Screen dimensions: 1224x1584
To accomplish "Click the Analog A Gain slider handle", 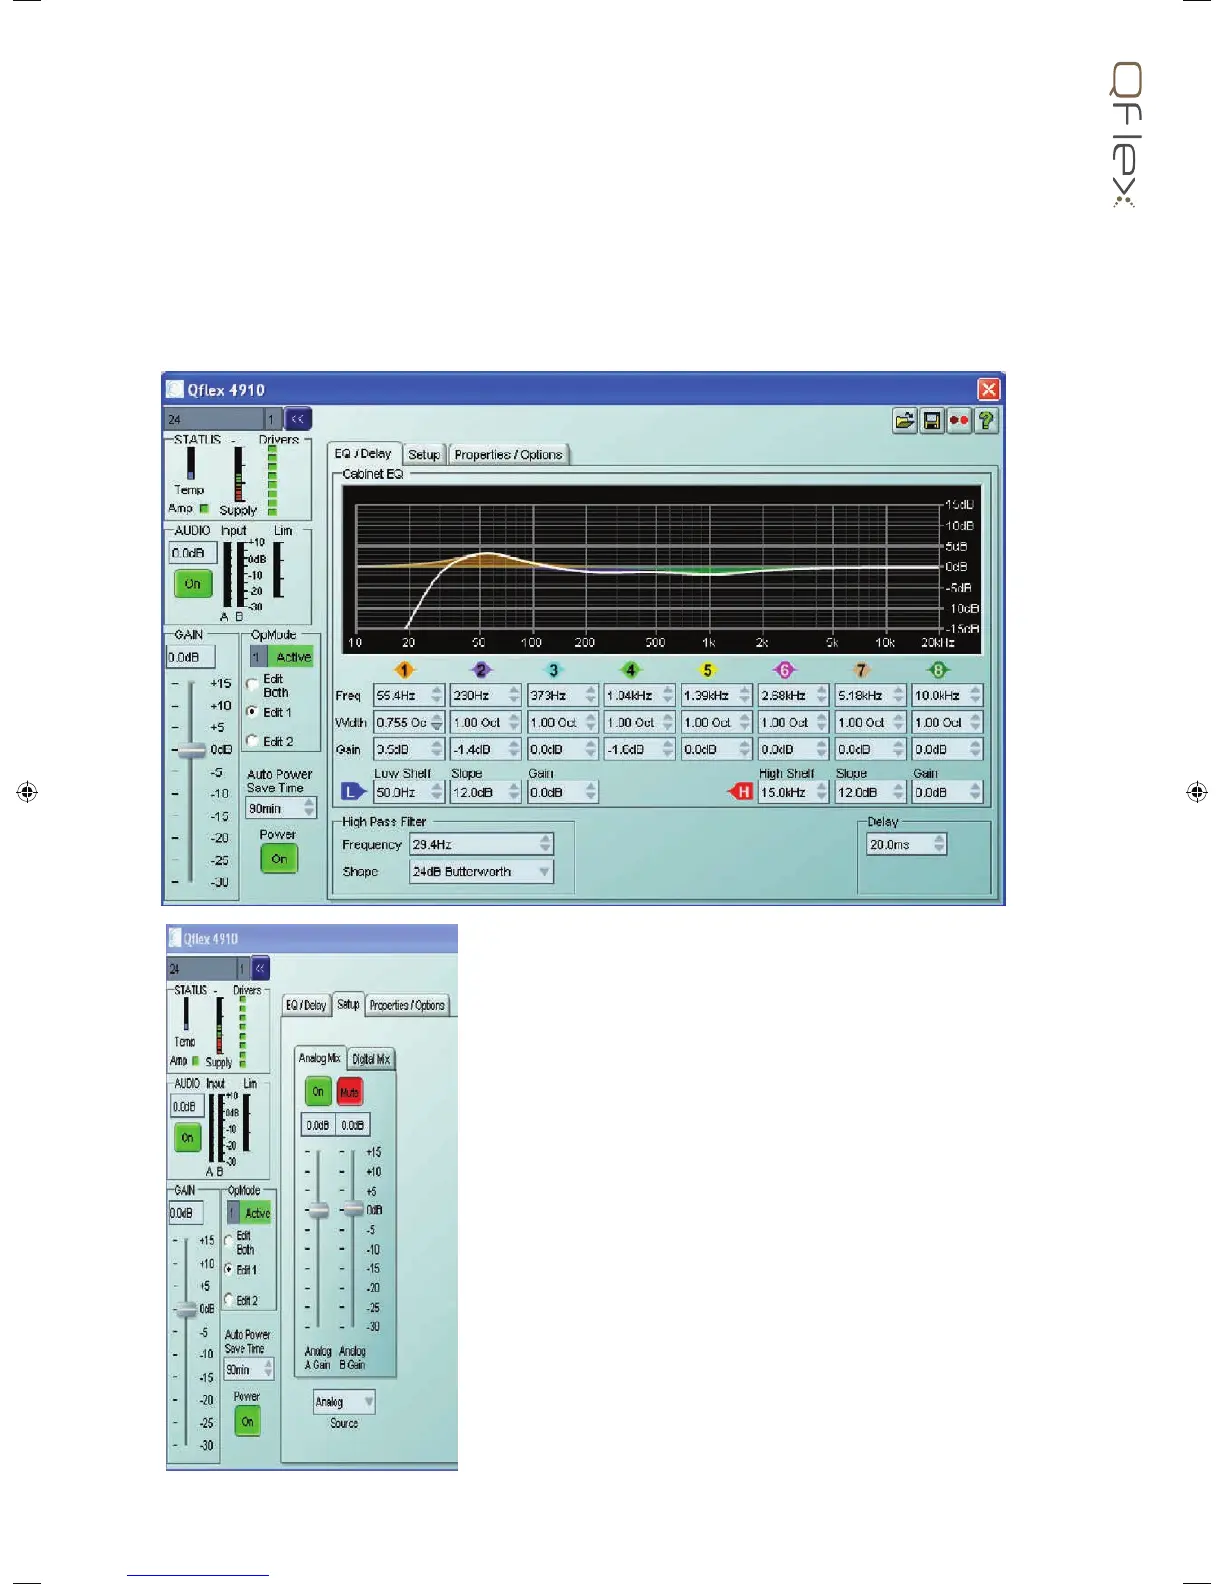I will pos(318,1210).
